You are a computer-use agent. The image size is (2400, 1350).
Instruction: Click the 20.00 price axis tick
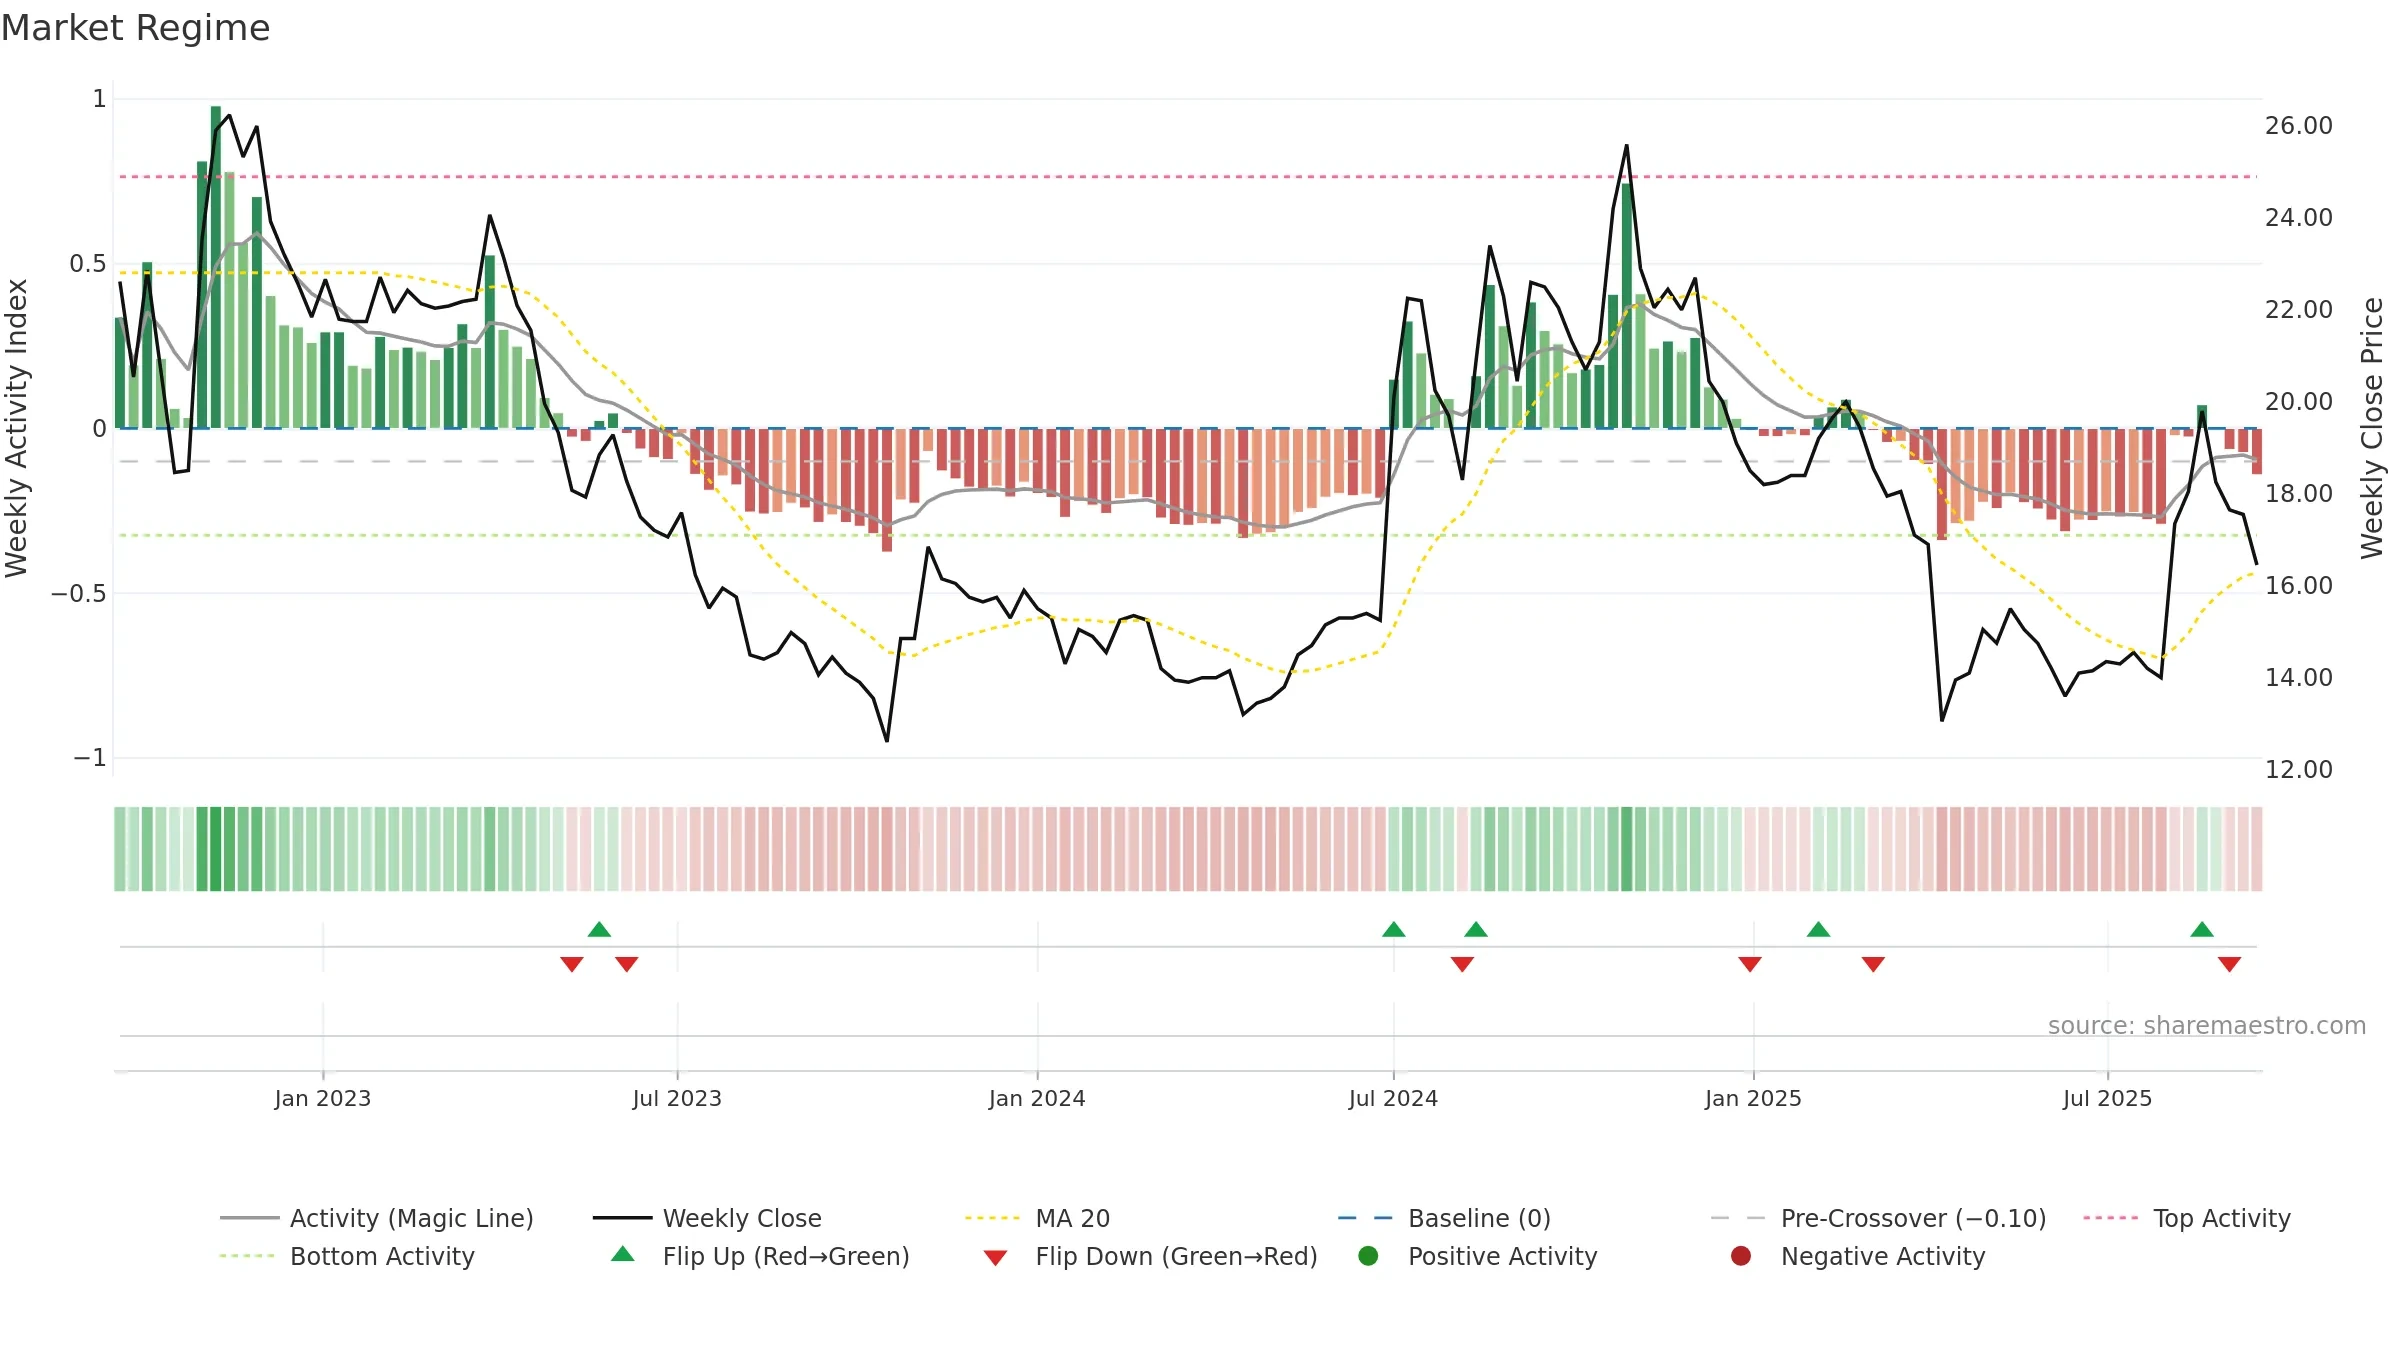click(2298, 402)
